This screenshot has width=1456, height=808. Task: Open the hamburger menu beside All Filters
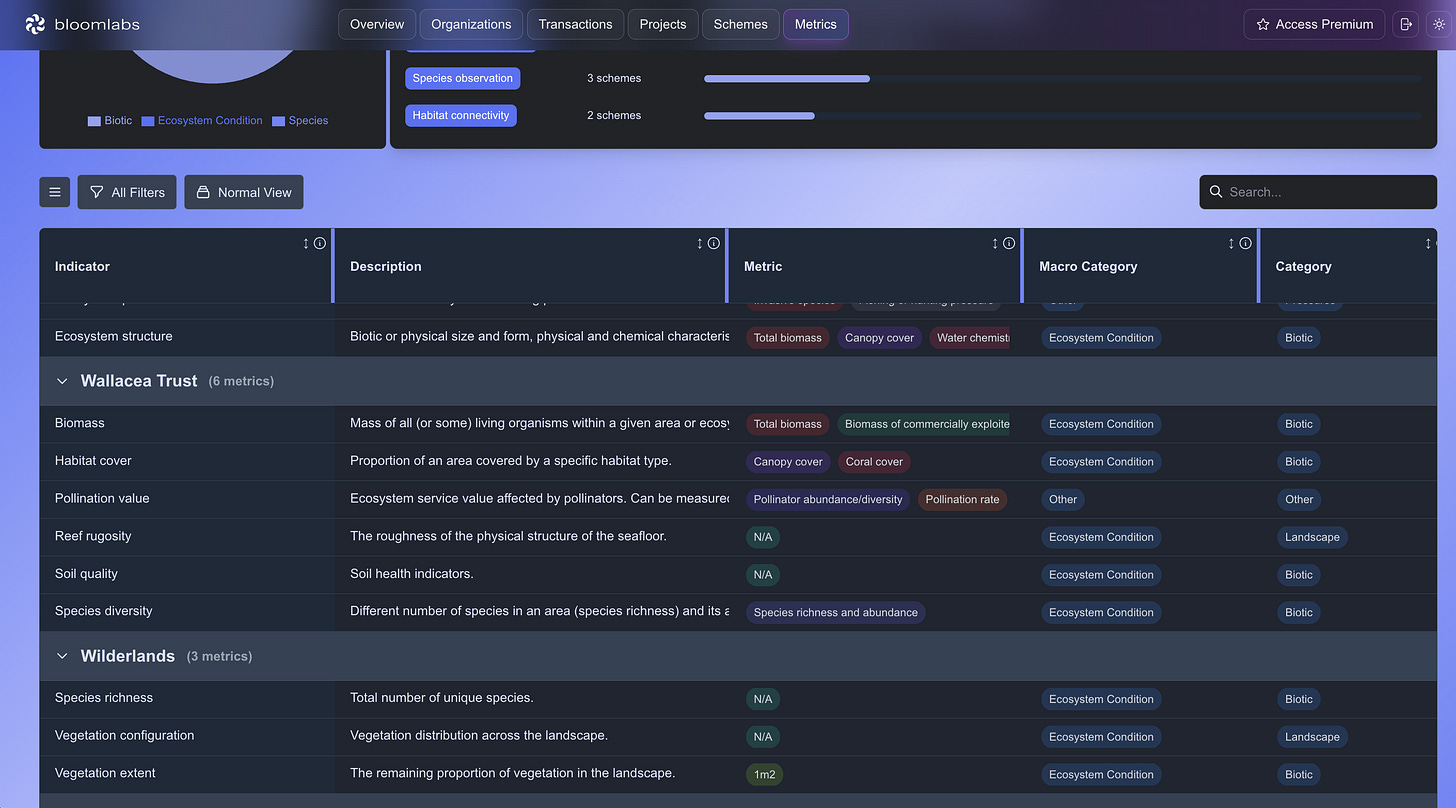click(54, 192)
